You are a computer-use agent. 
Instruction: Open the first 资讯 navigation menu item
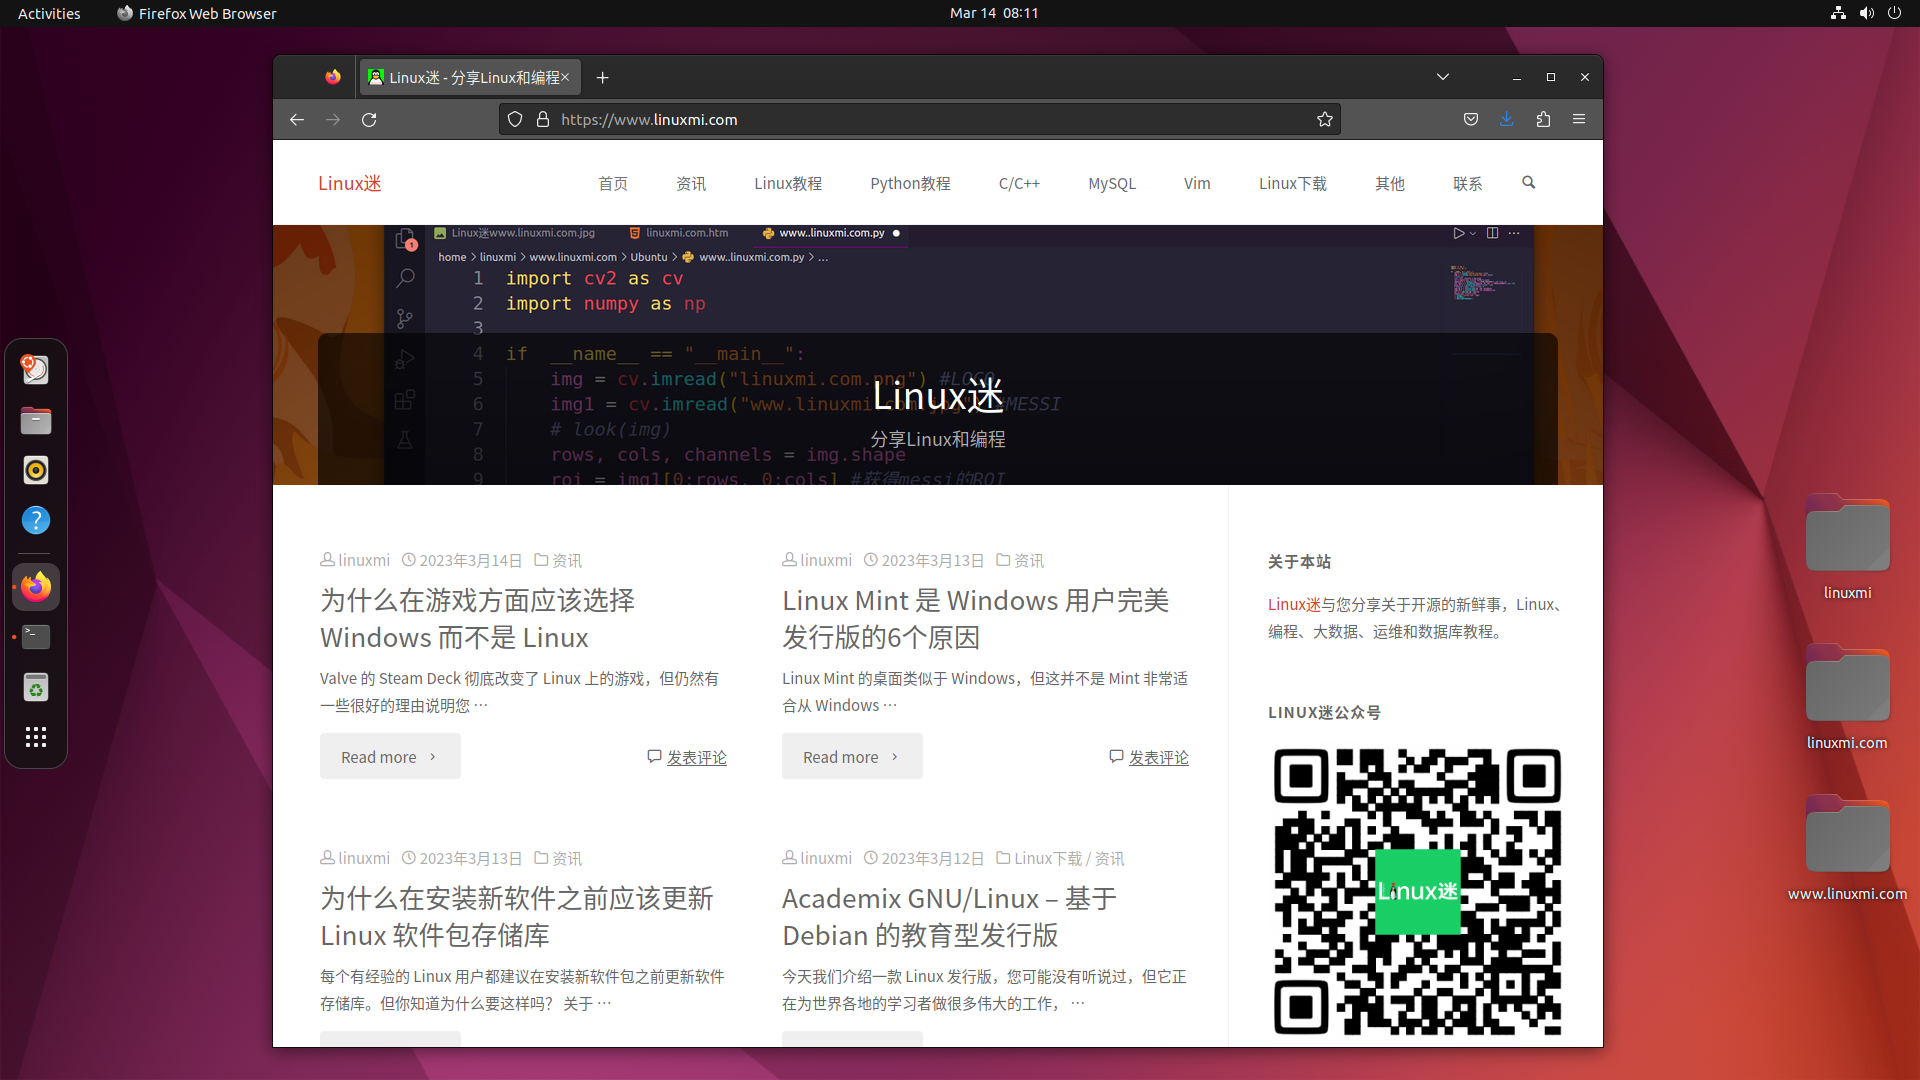click(691, 183)
